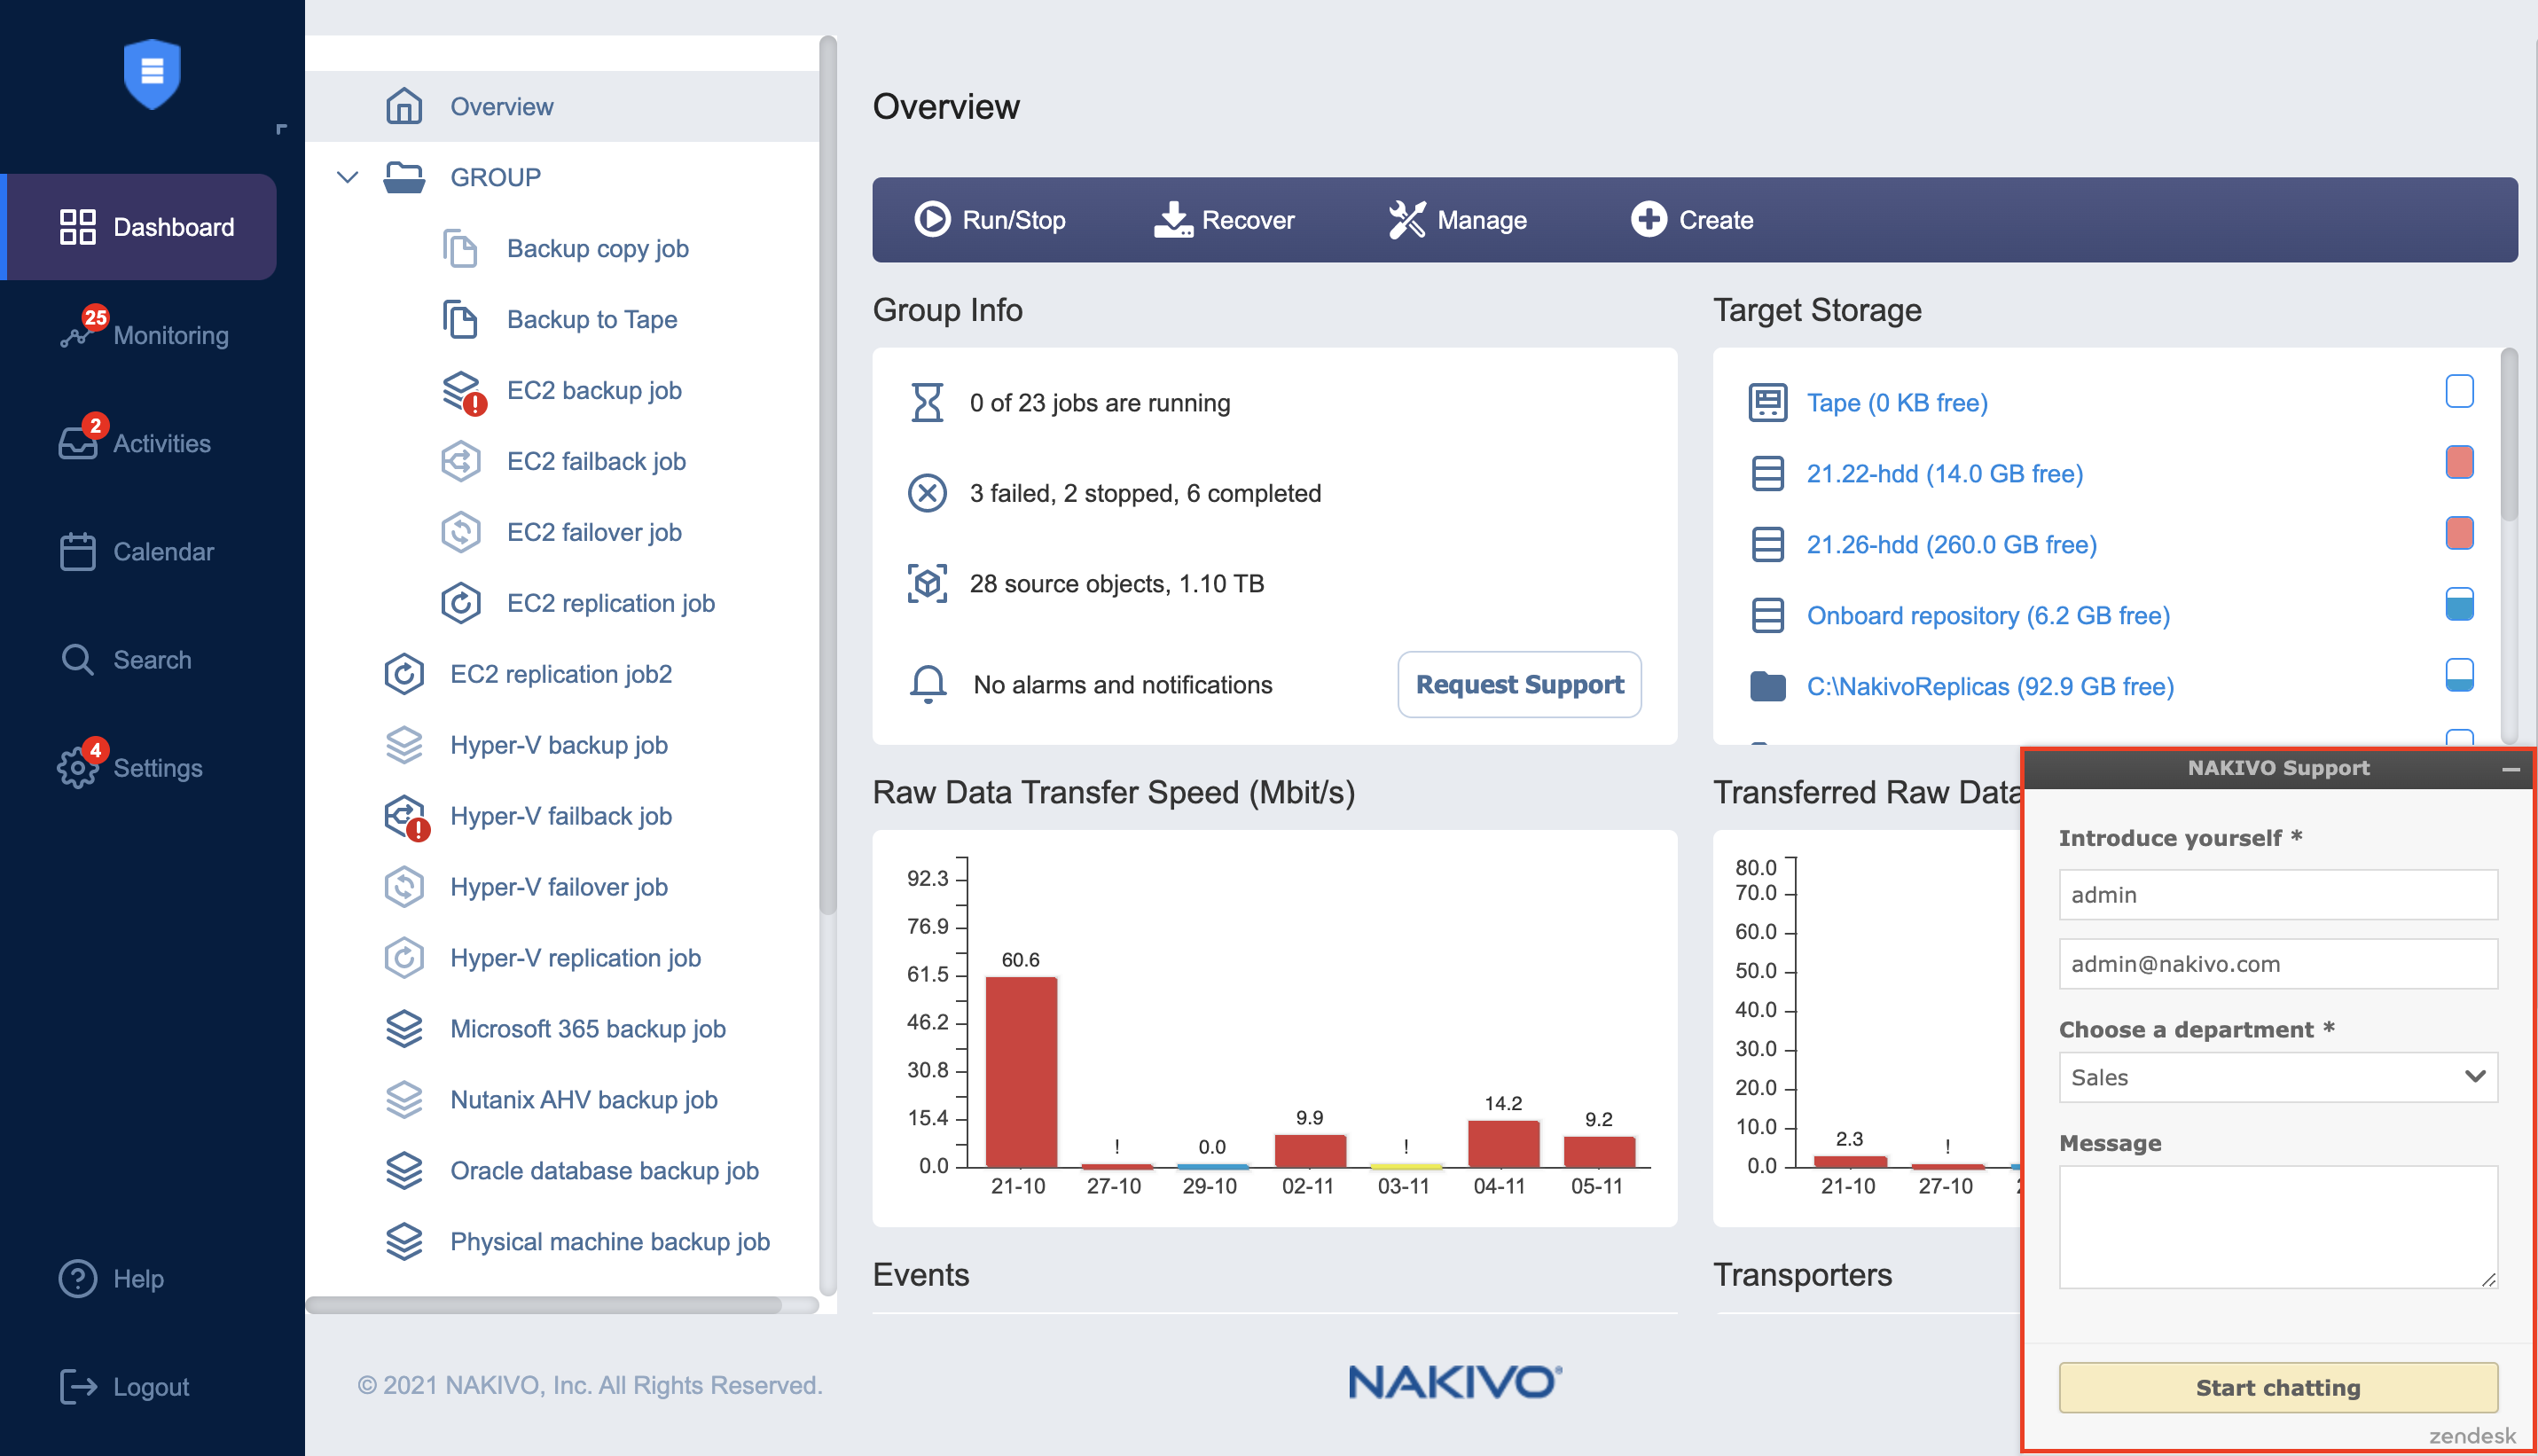The image size is (2538, 1456).
Task: Select the EC2 failover job icon
Action: [x=460, y=532]
